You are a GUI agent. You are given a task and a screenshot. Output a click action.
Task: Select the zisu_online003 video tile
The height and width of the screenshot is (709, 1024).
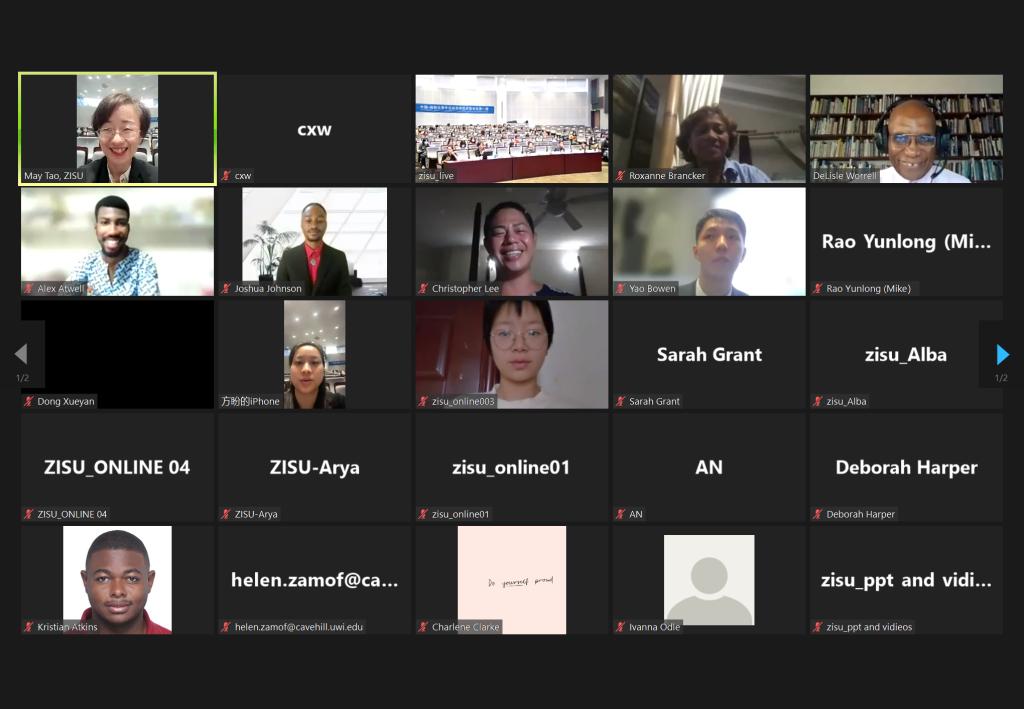tap(512, 354)
